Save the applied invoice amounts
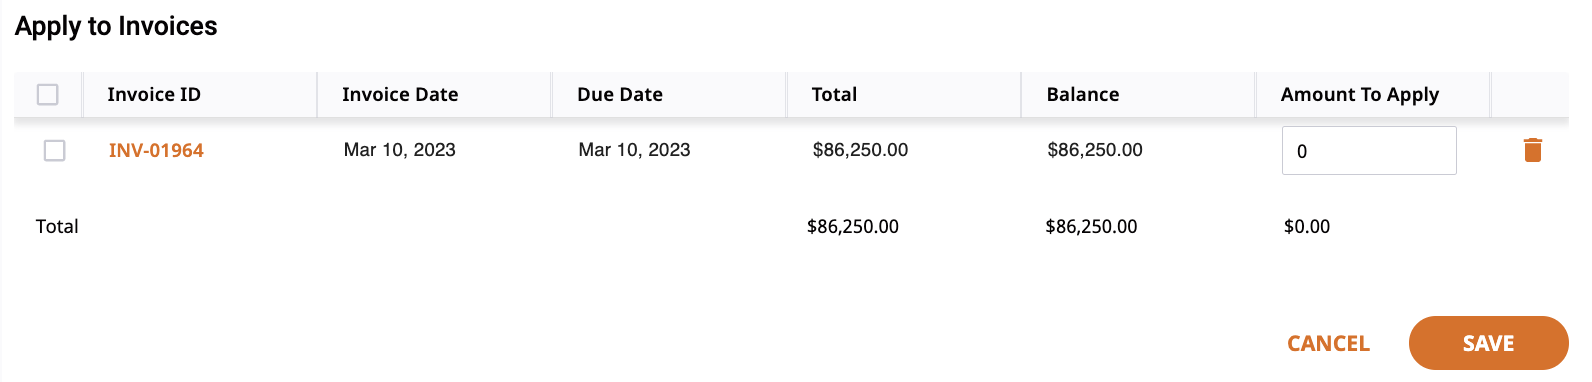The image size is (1592, 382). 1488,343
